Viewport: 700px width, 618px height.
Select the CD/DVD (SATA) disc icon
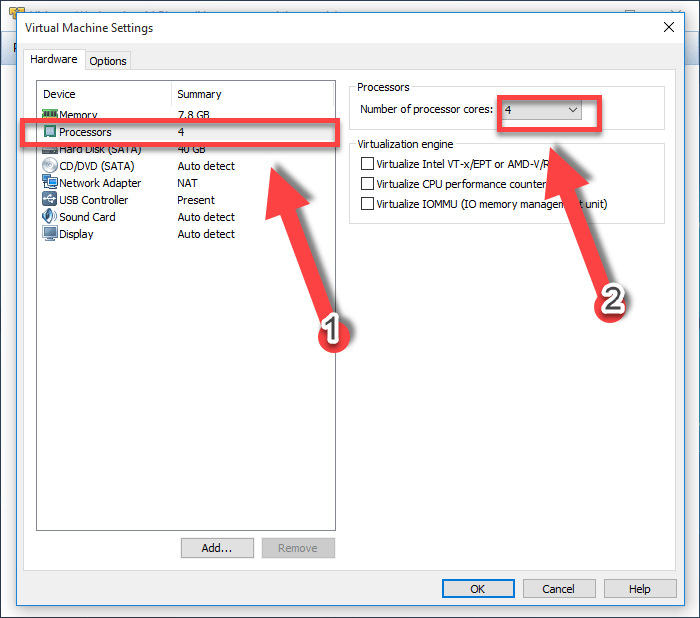(x=50, y=166)
